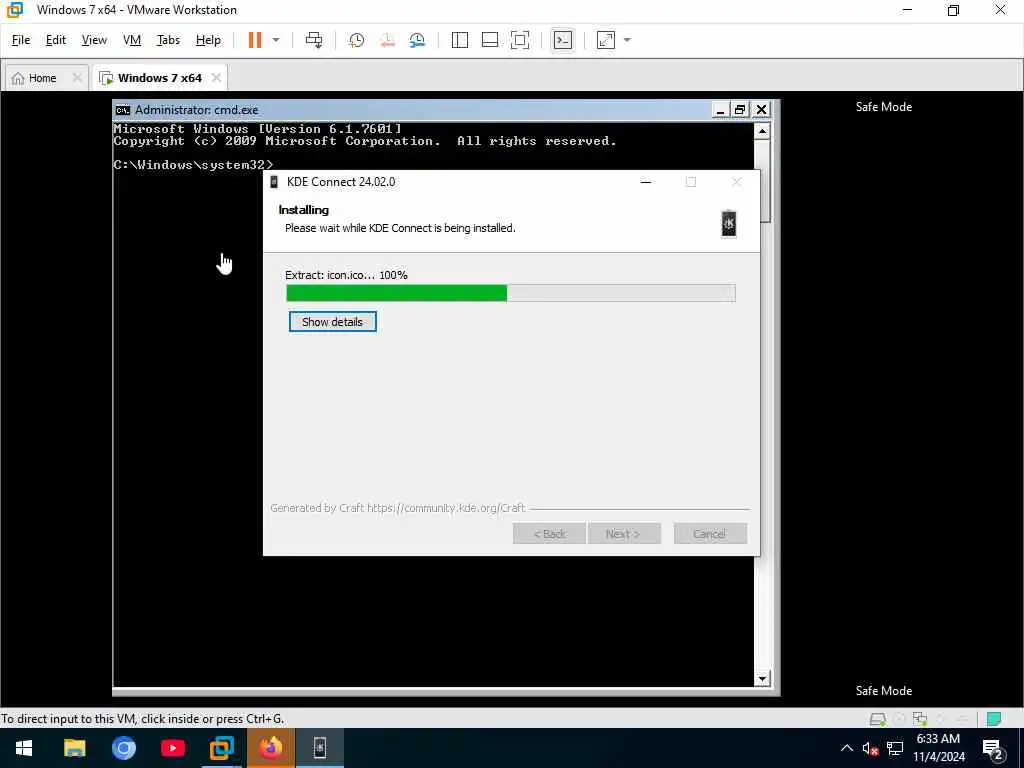Open the VM menu

[x=132, y=40]
